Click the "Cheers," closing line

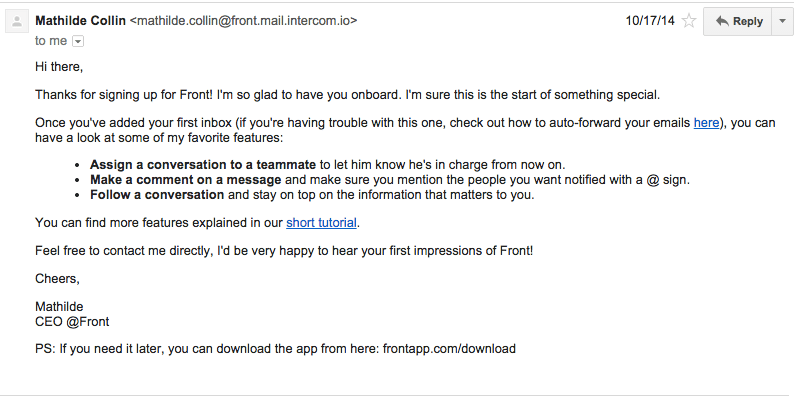57,279
